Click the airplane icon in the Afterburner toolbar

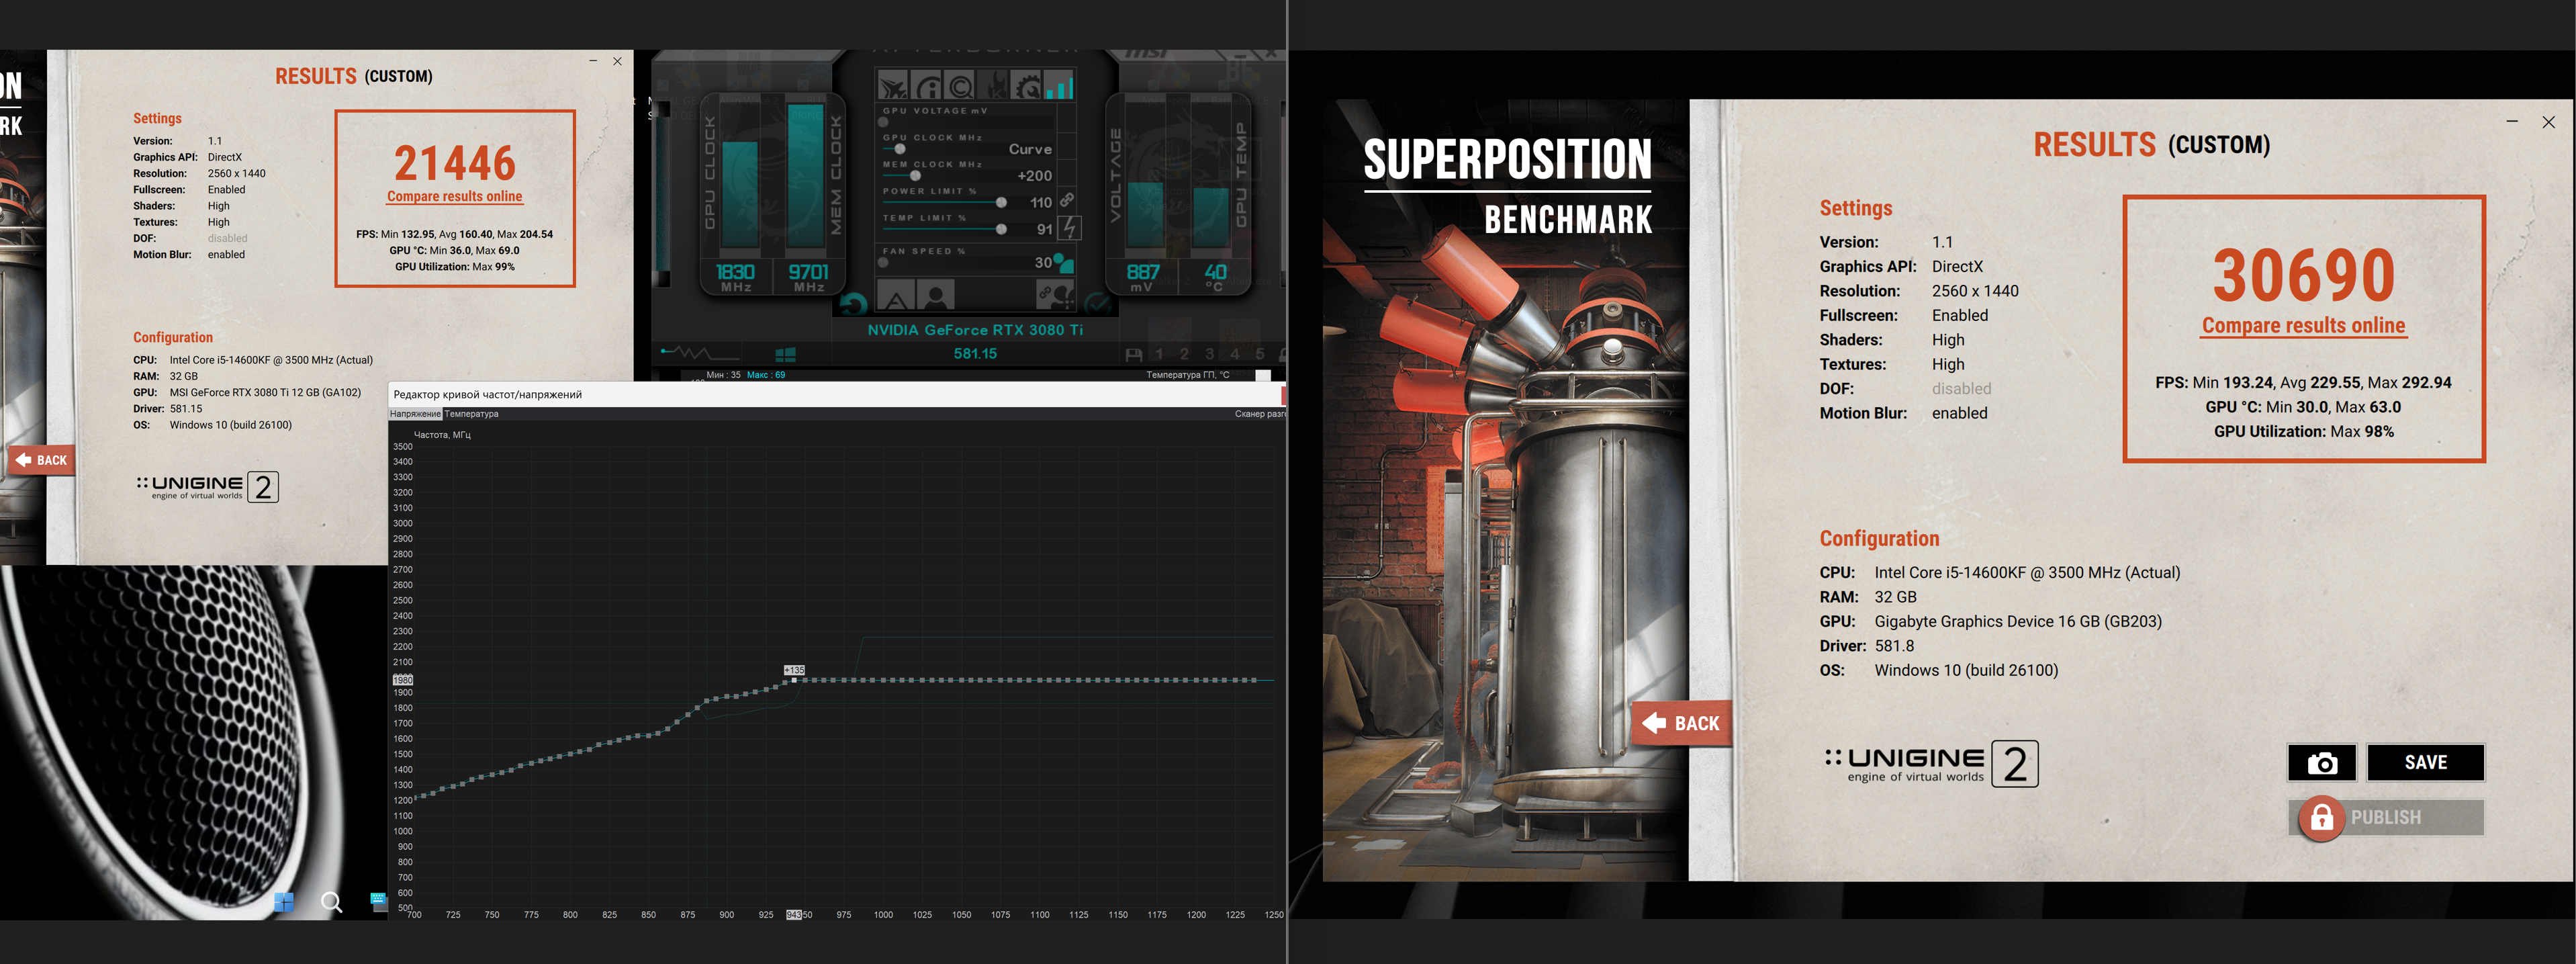coord(893,85)
